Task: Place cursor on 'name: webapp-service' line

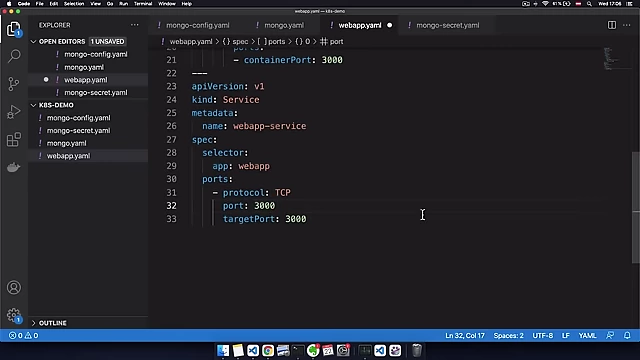Action: (254, 126)
